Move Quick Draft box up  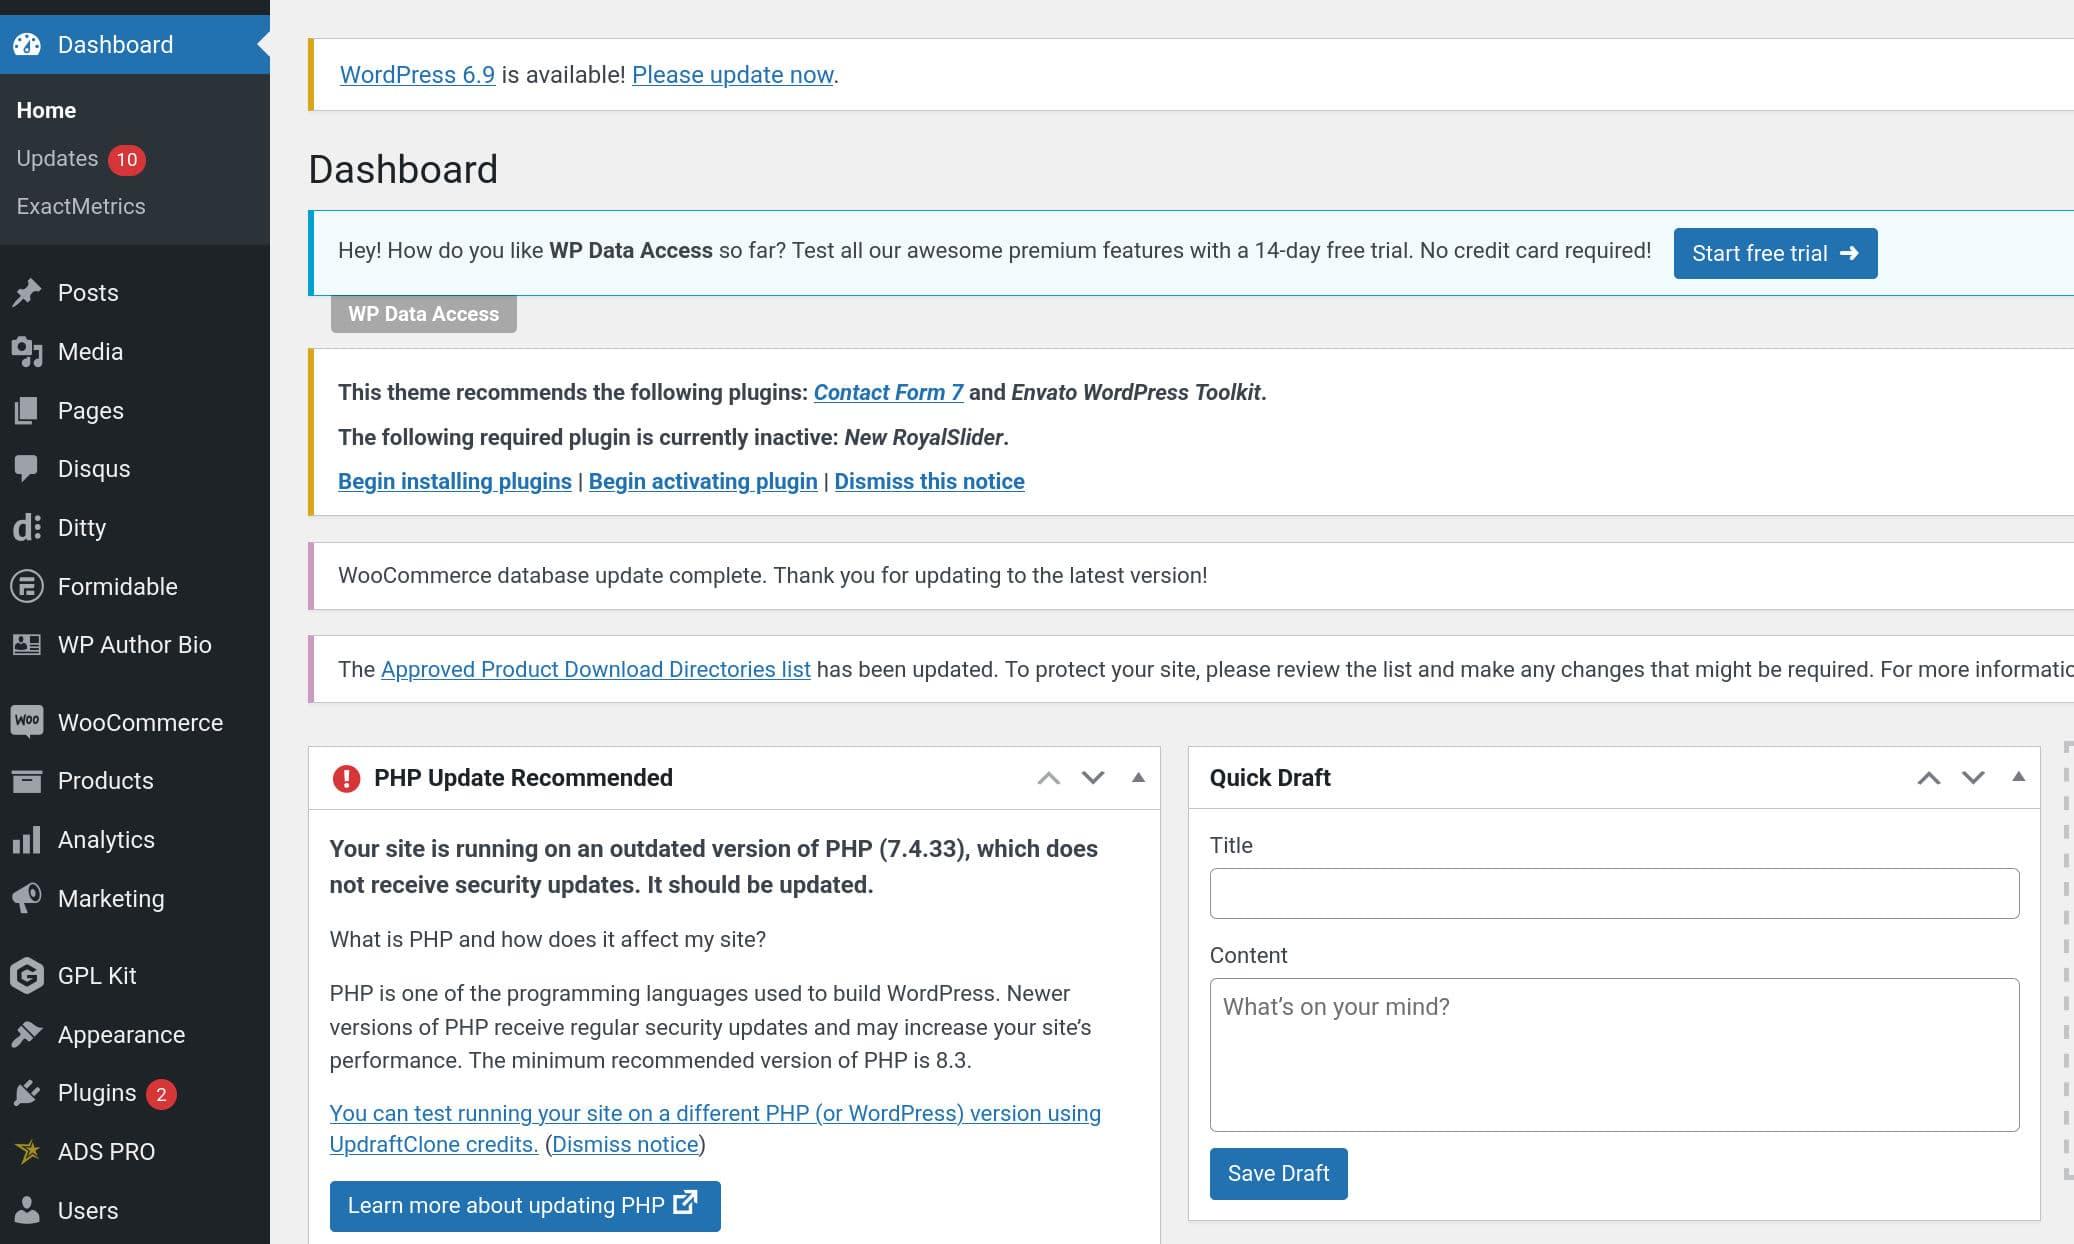pos(1928,777)
